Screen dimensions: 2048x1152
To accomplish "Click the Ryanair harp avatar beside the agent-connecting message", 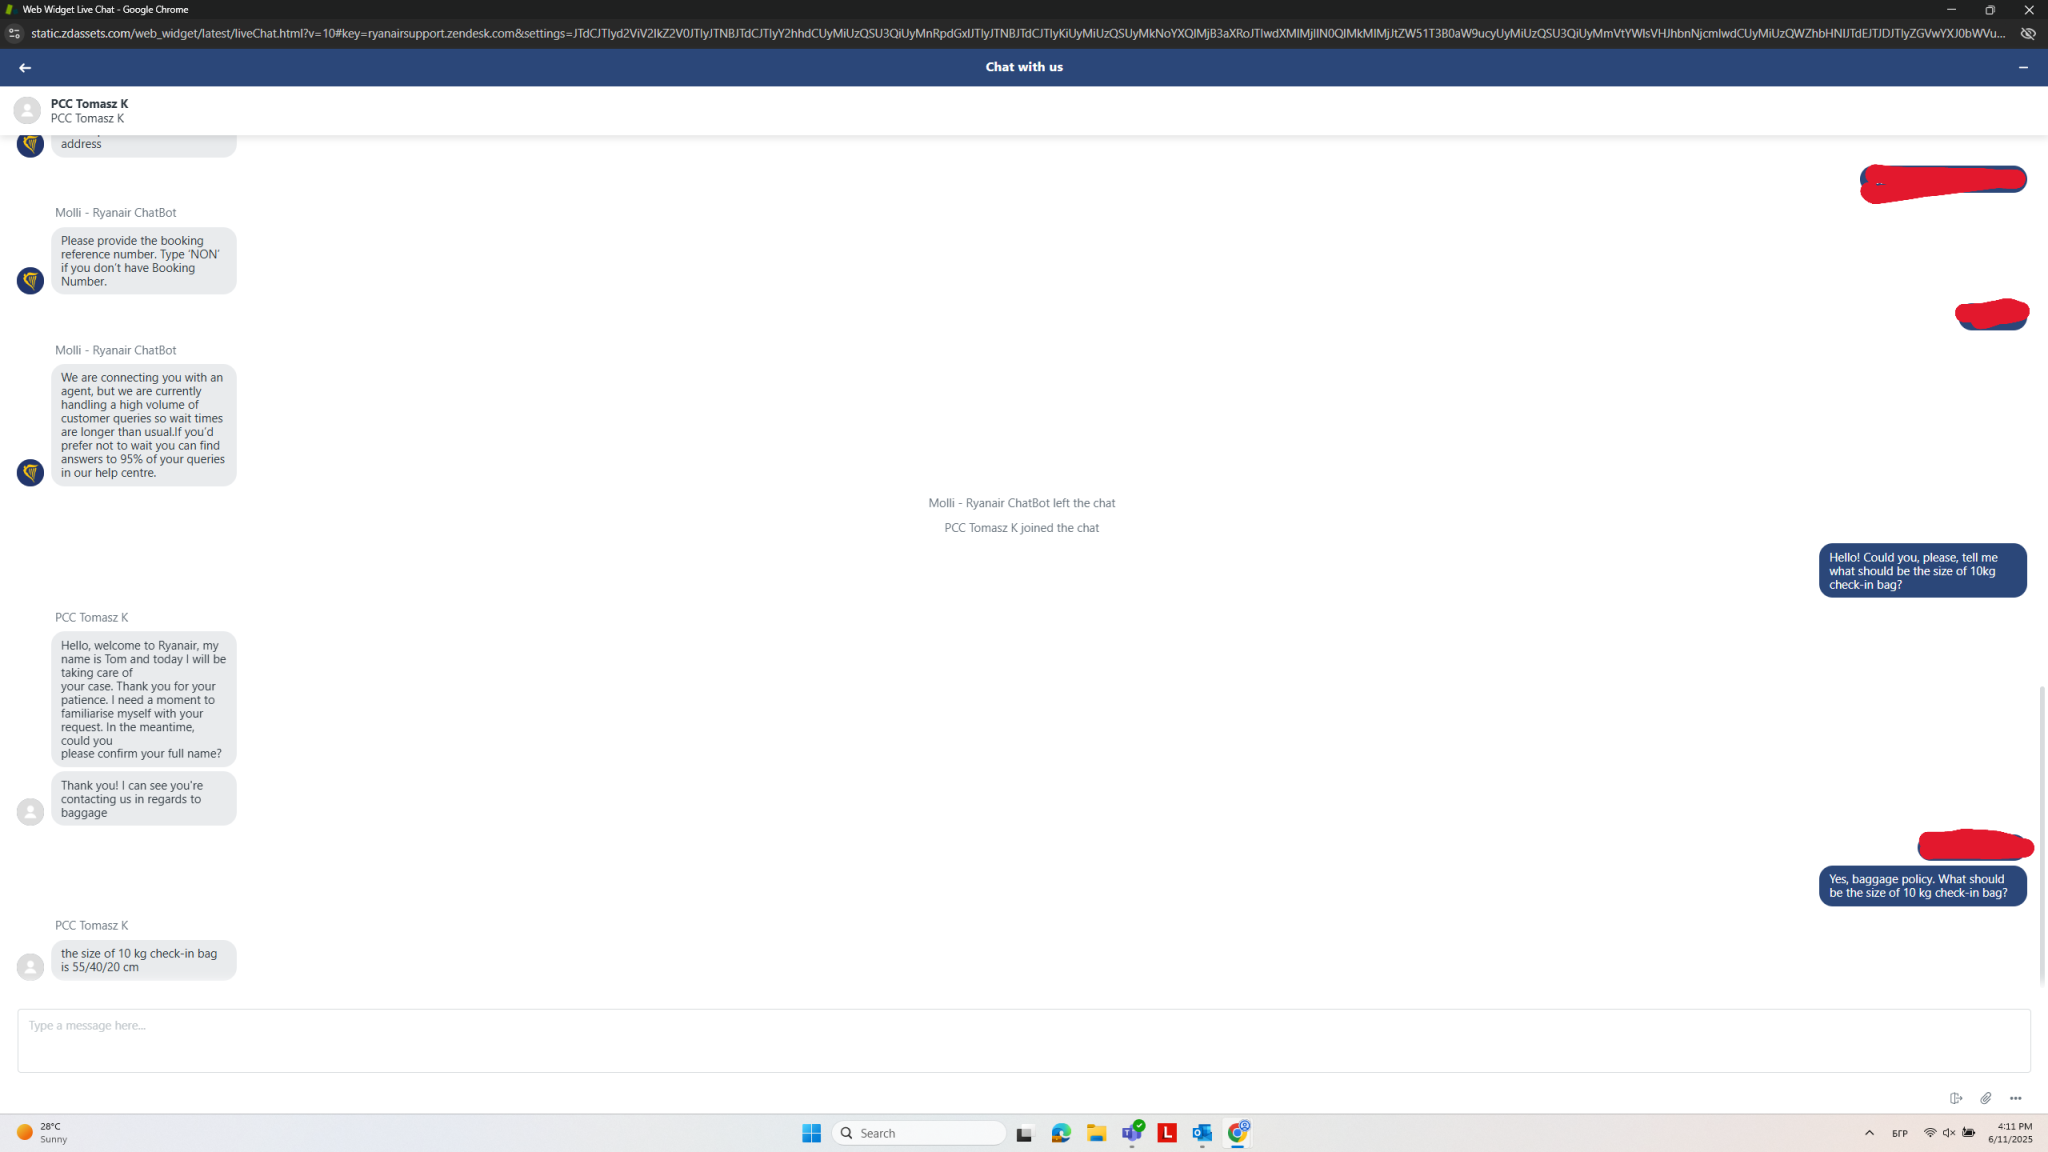I will coord(31,472).
